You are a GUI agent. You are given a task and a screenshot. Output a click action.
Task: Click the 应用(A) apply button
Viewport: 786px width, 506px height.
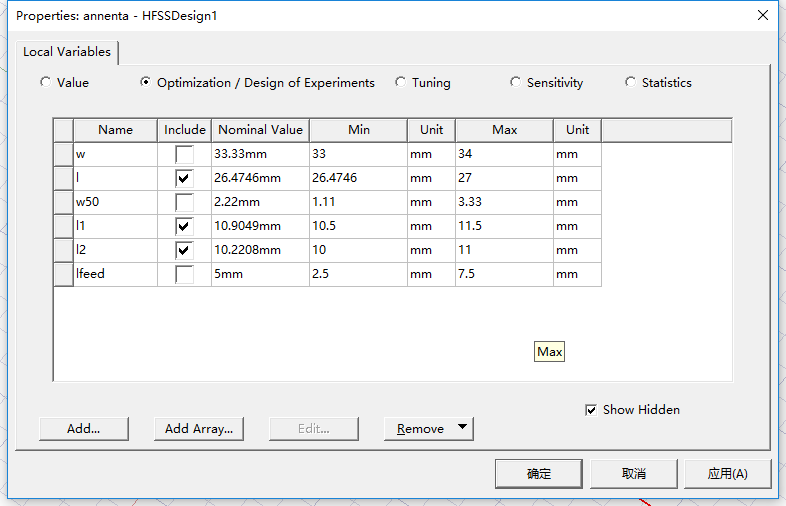point(727,474)
